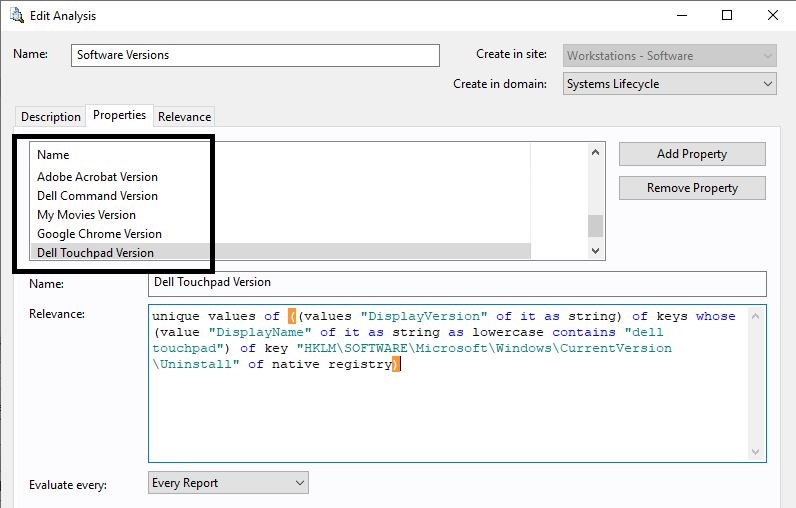Click the Edit Analysis window icon
Image resolution: width=796 pixels, height=508 pixels.
point(17,15)
